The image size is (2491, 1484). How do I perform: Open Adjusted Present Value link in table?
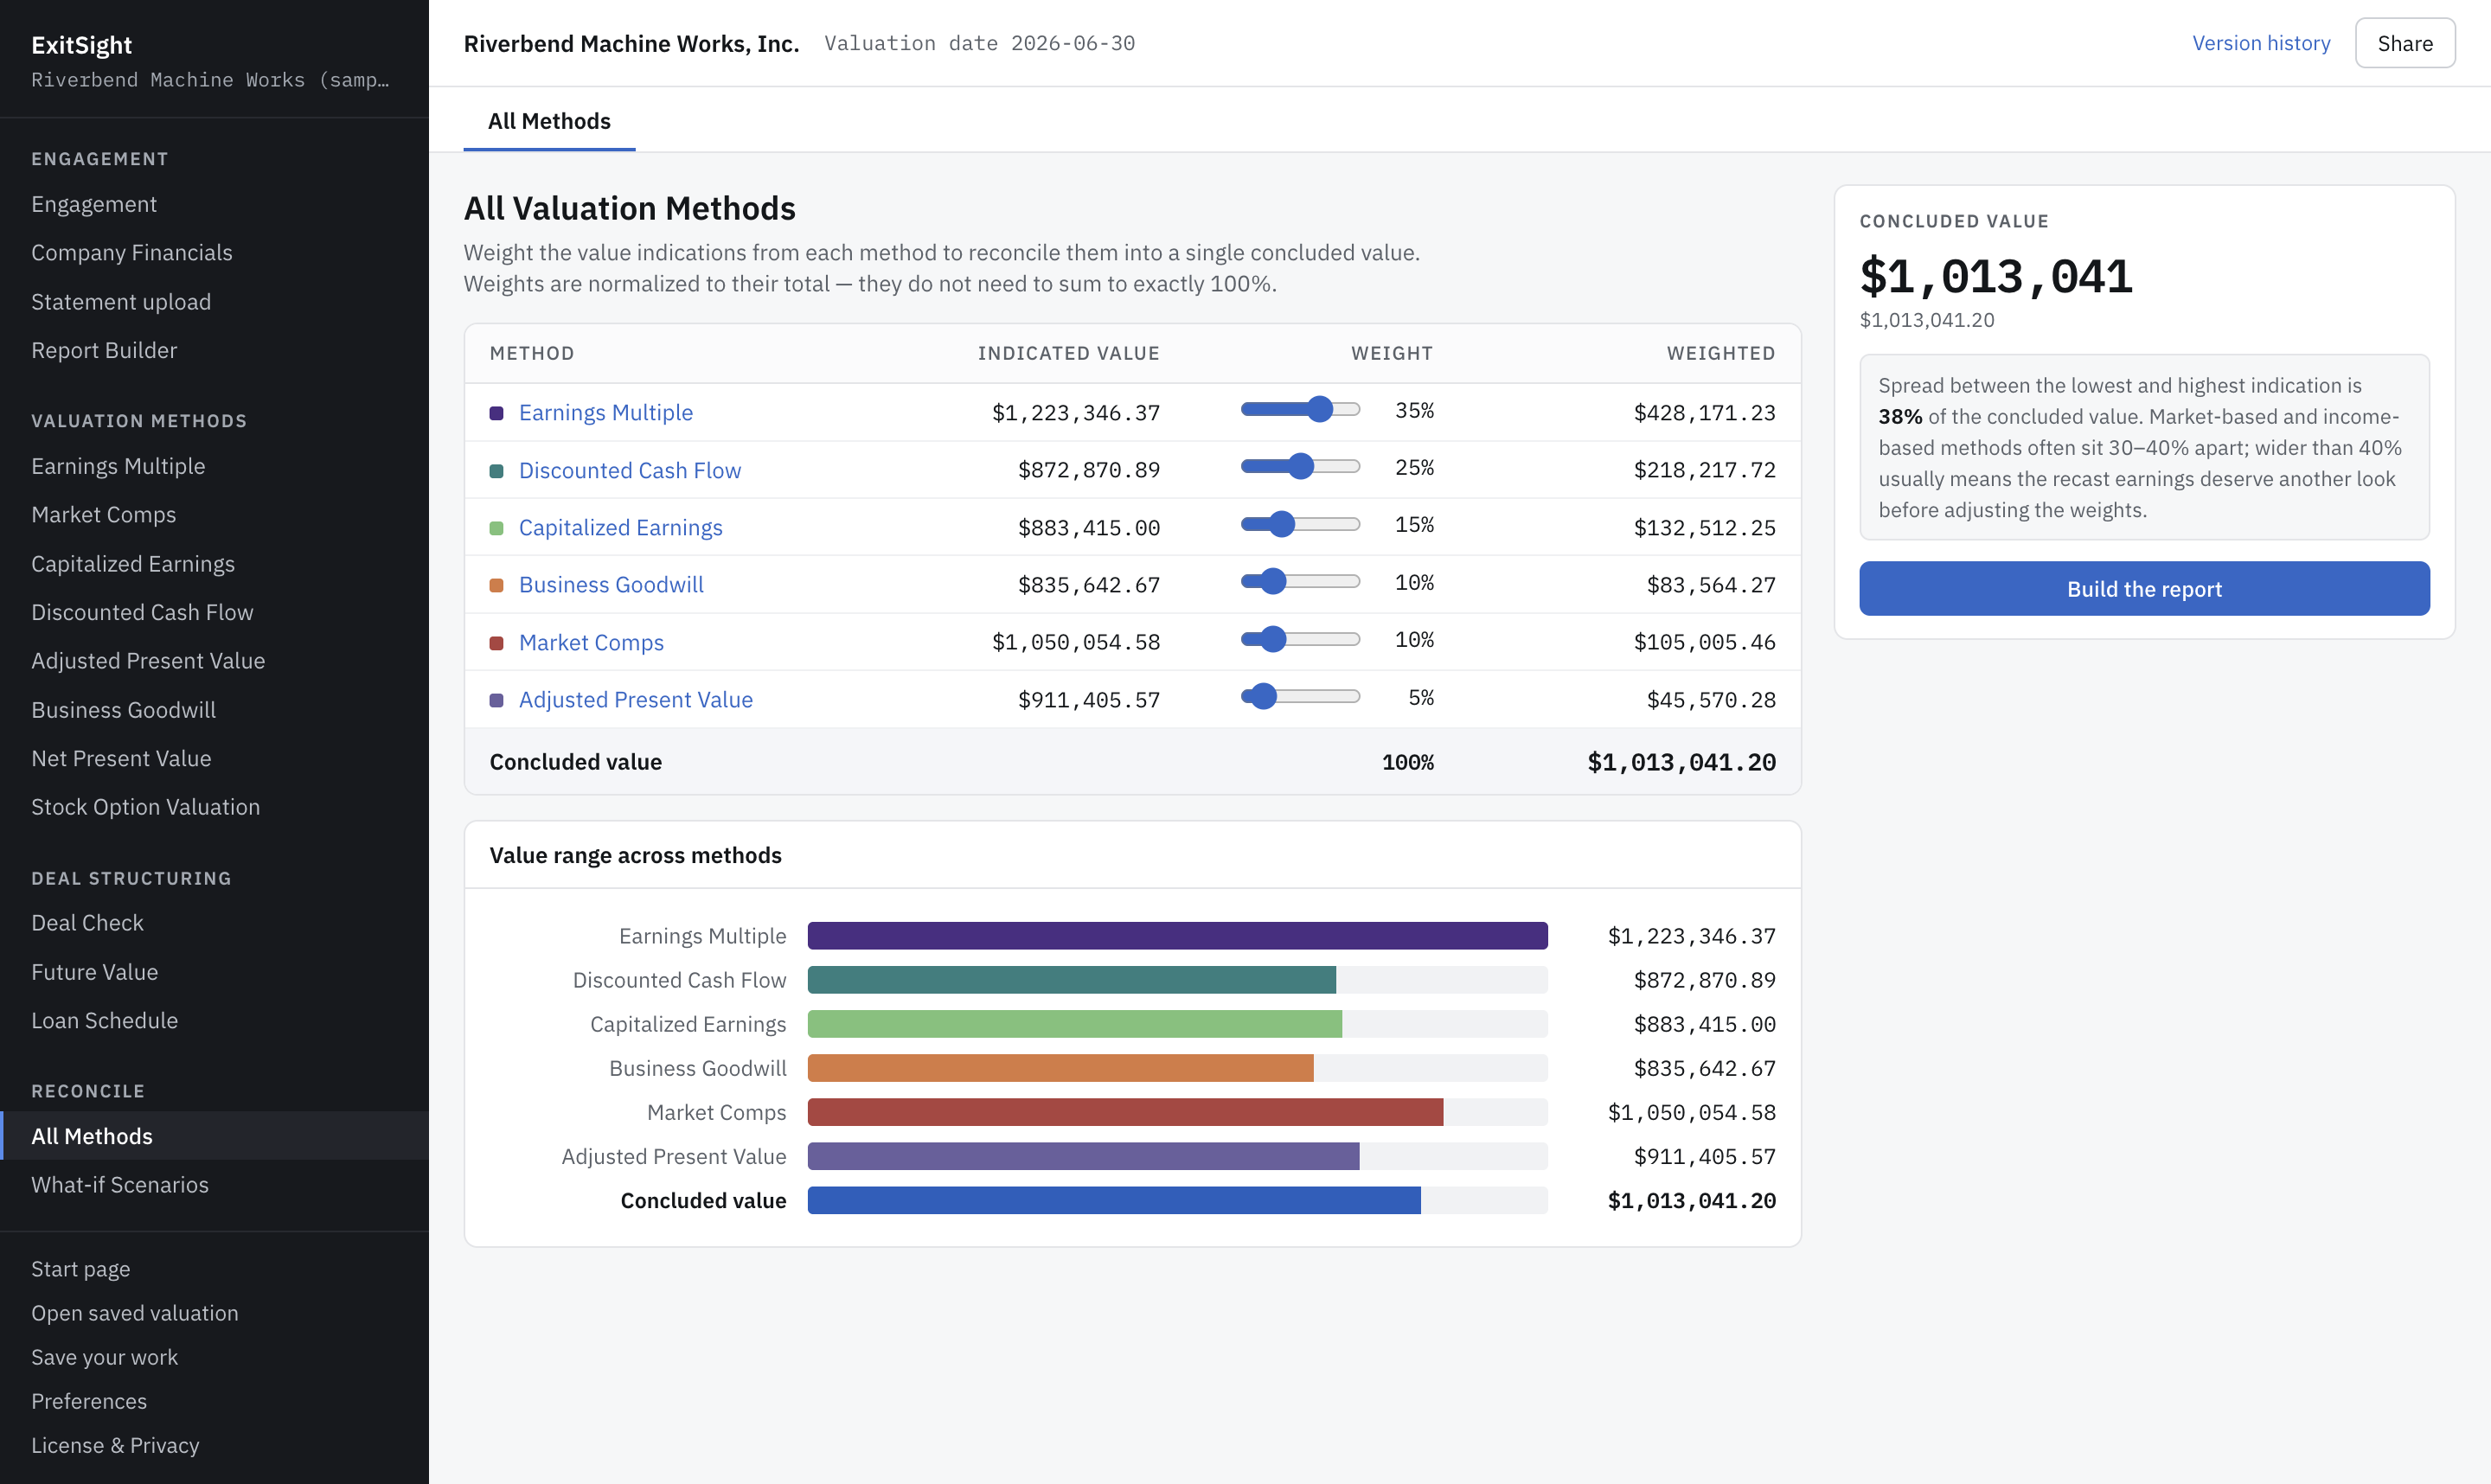click(635, 700)
